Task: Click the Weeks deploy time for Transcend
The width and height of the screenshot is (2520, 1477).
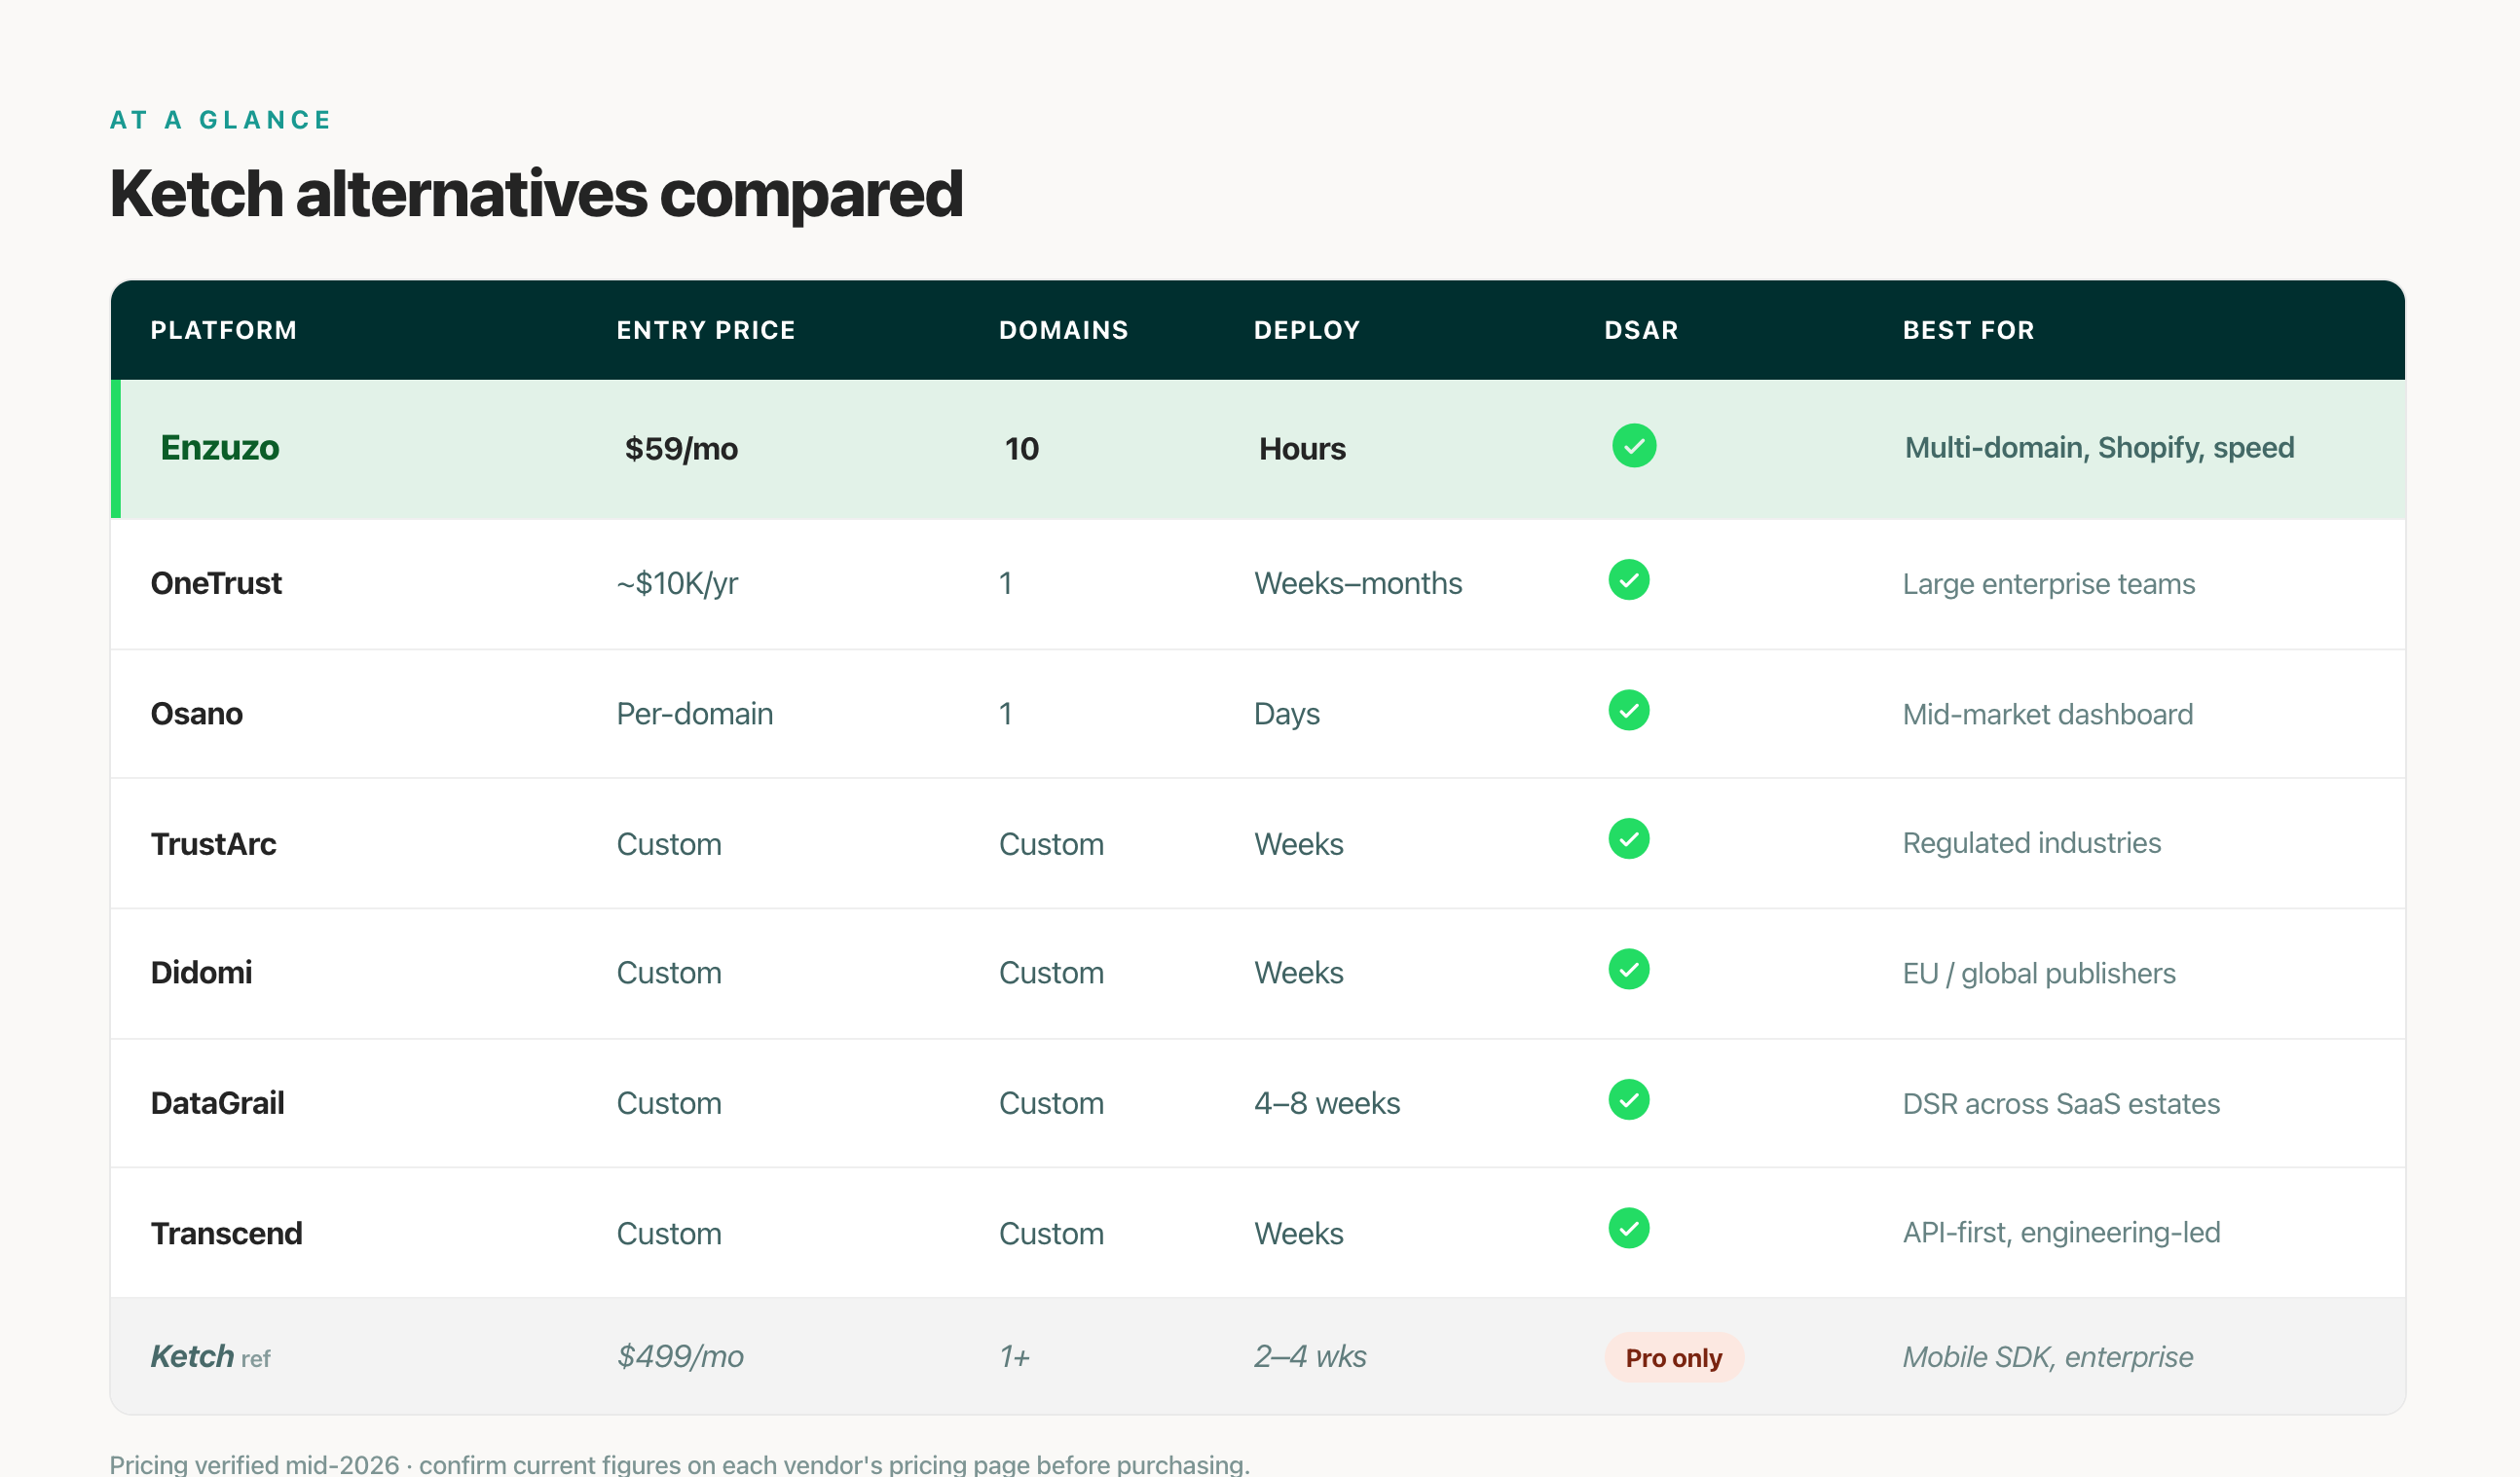Action: point(1299,1232)
